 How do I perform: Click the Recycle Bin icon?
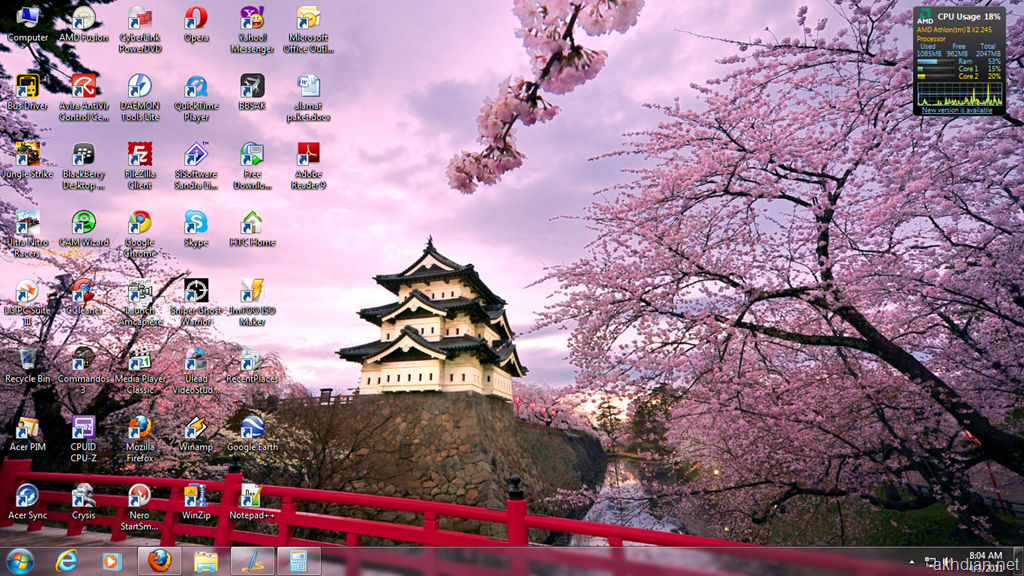click(x=28, y=359)
